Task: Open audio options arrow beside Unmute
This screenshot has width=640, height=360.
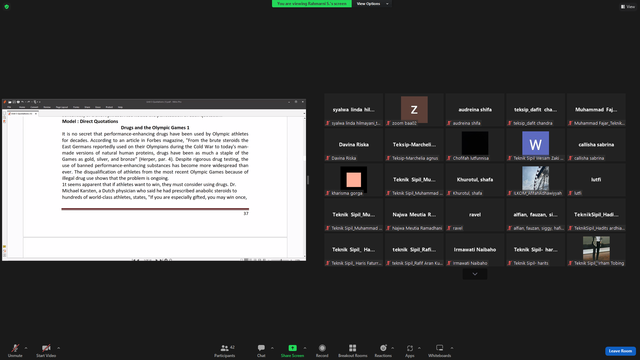Action: coord(26,348)
